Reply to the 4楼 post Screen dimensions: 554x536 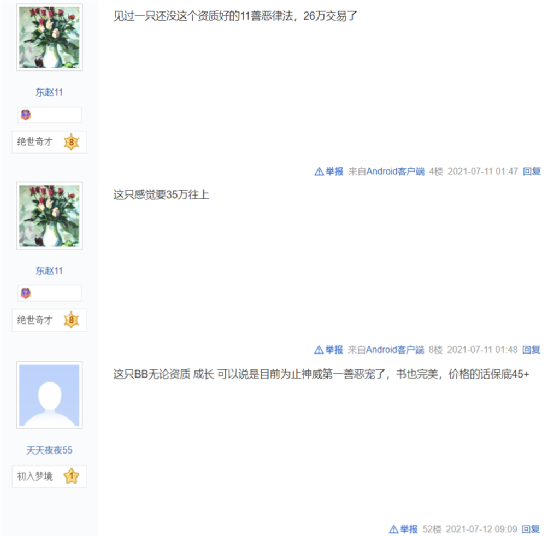531,171
